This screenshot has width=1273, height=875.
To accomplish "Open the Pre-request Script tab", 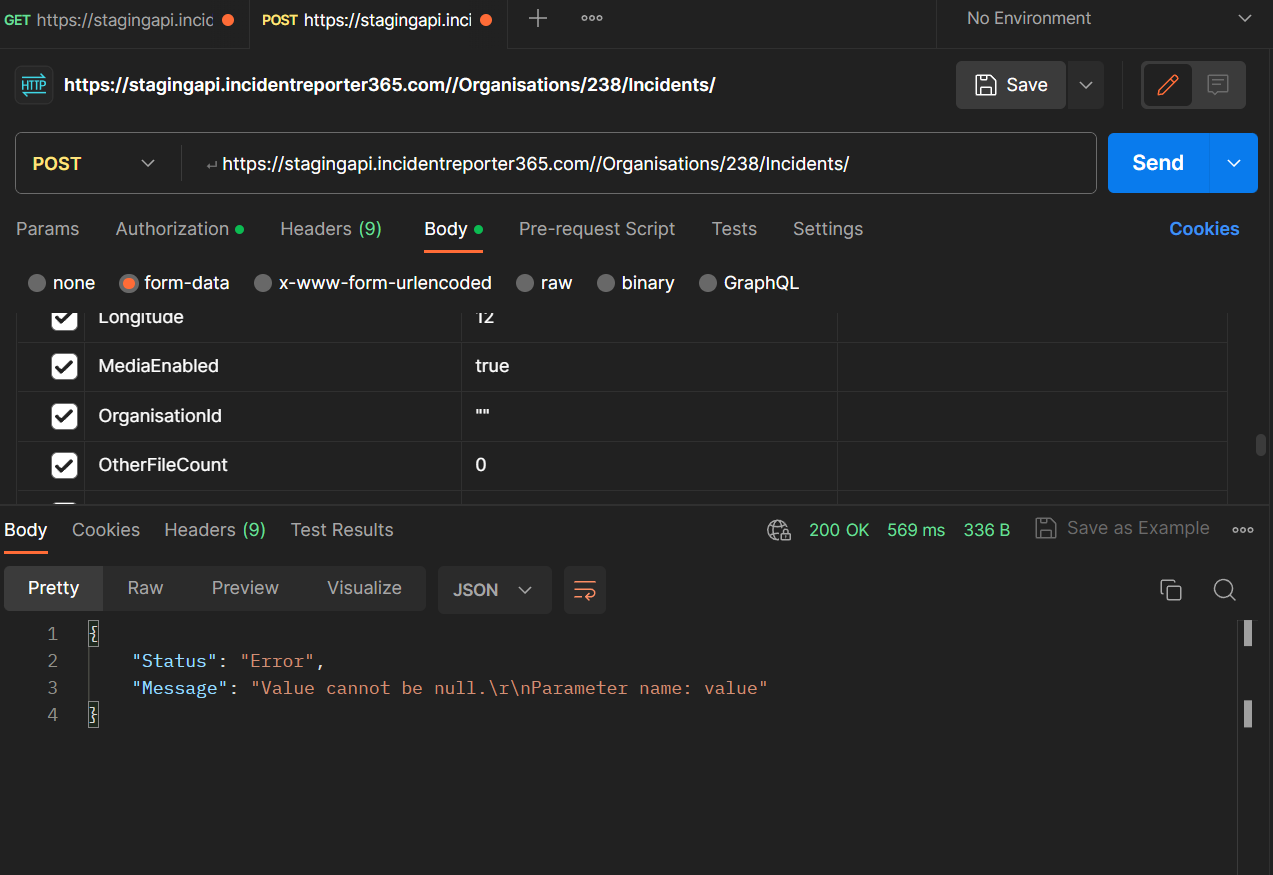I will [597, 229].
